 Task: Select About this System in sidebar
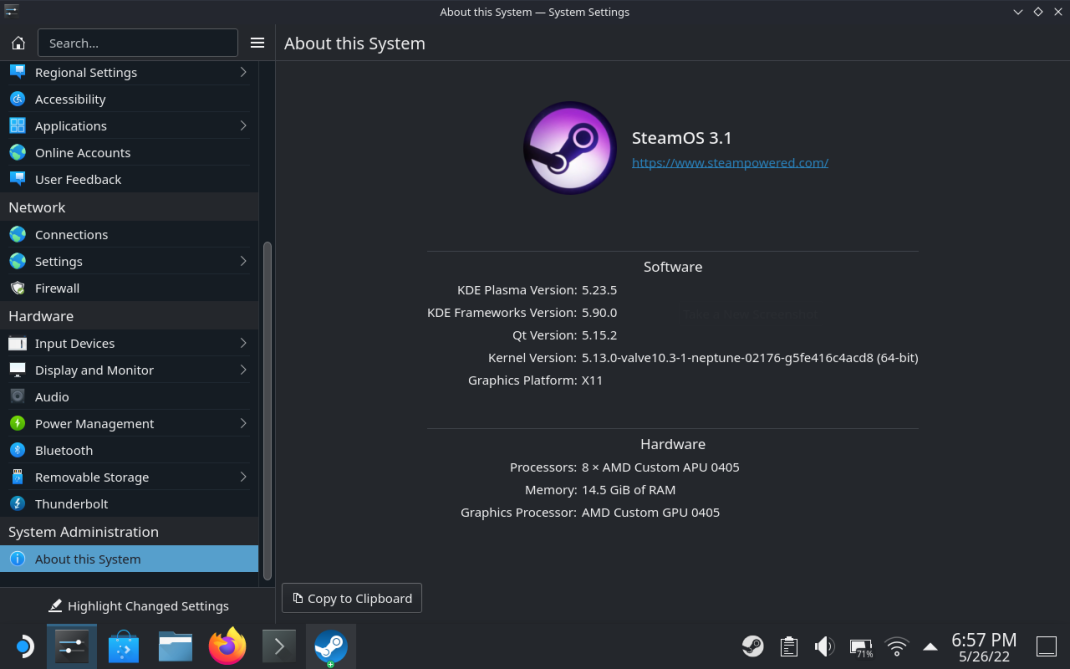(x=129, y=558)
